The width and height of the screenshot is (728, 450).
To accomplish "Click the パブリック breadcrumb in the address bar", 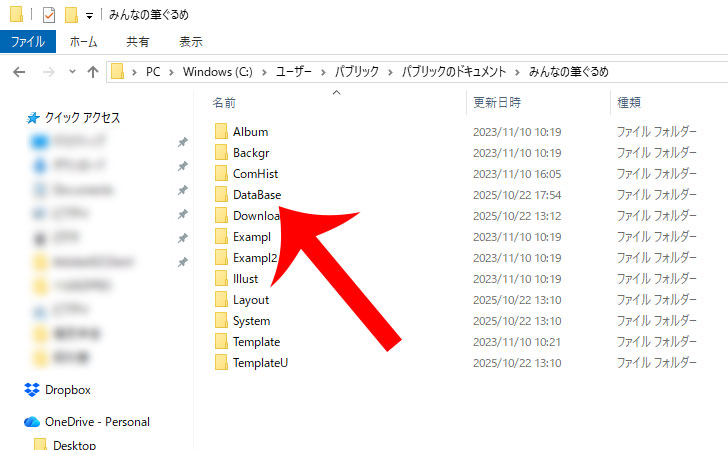I will [355, 72].
